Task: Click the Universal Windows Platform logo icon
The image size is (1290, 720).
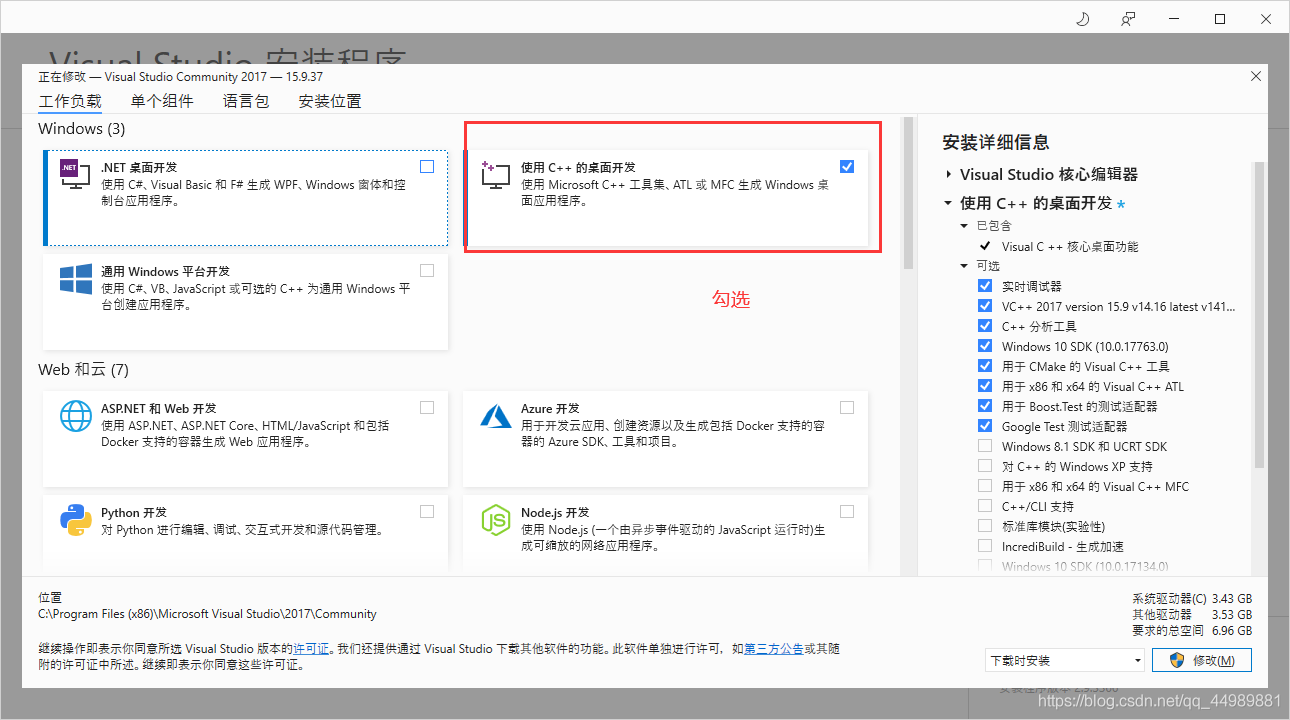Action: pyautogui.click(x=76, y=279)
